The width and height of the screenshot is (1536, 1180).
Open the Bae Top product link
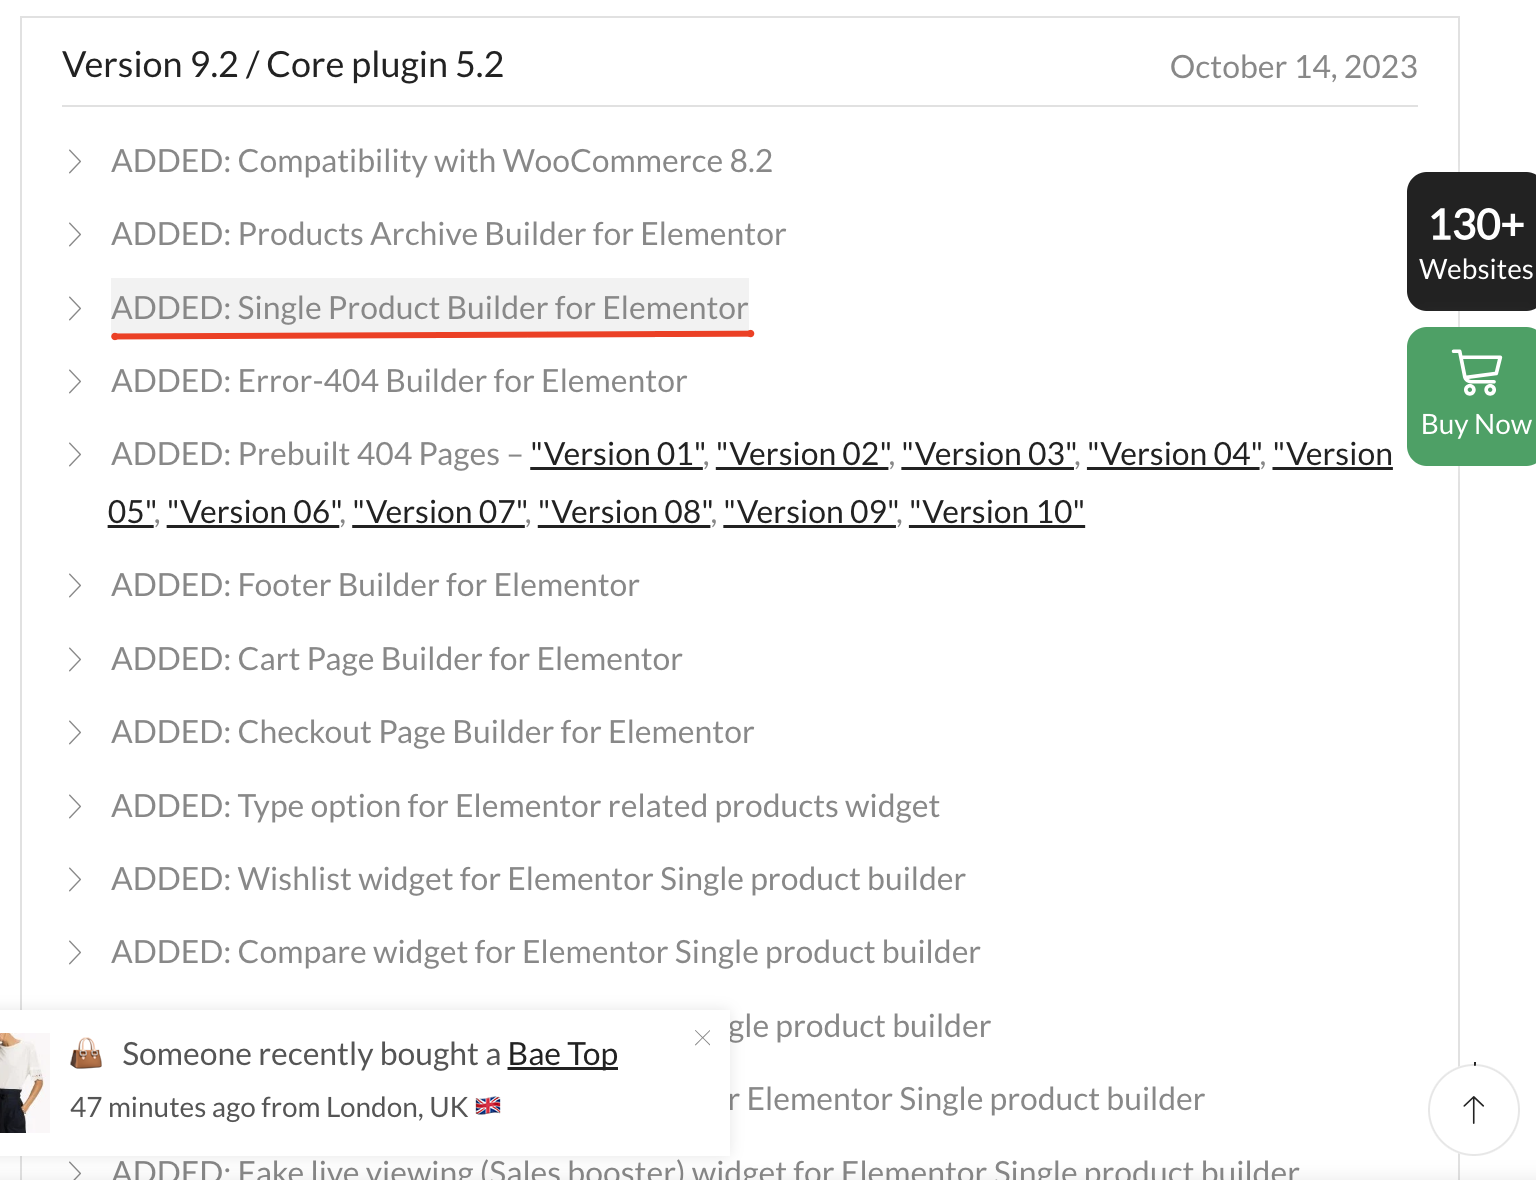[x=563, y=1054]
